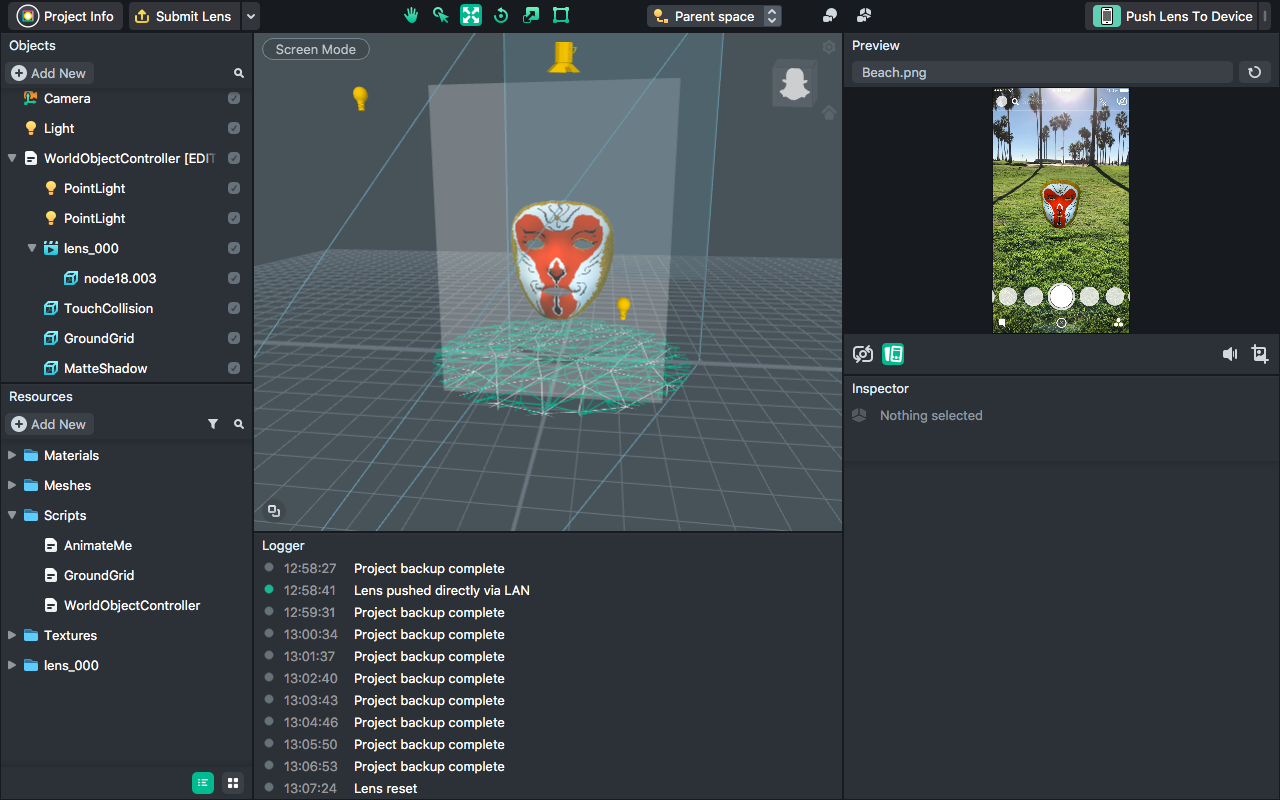Screen dimensions: 1280x800
Task: Search objects with magnifier icon
Action: 239,73
